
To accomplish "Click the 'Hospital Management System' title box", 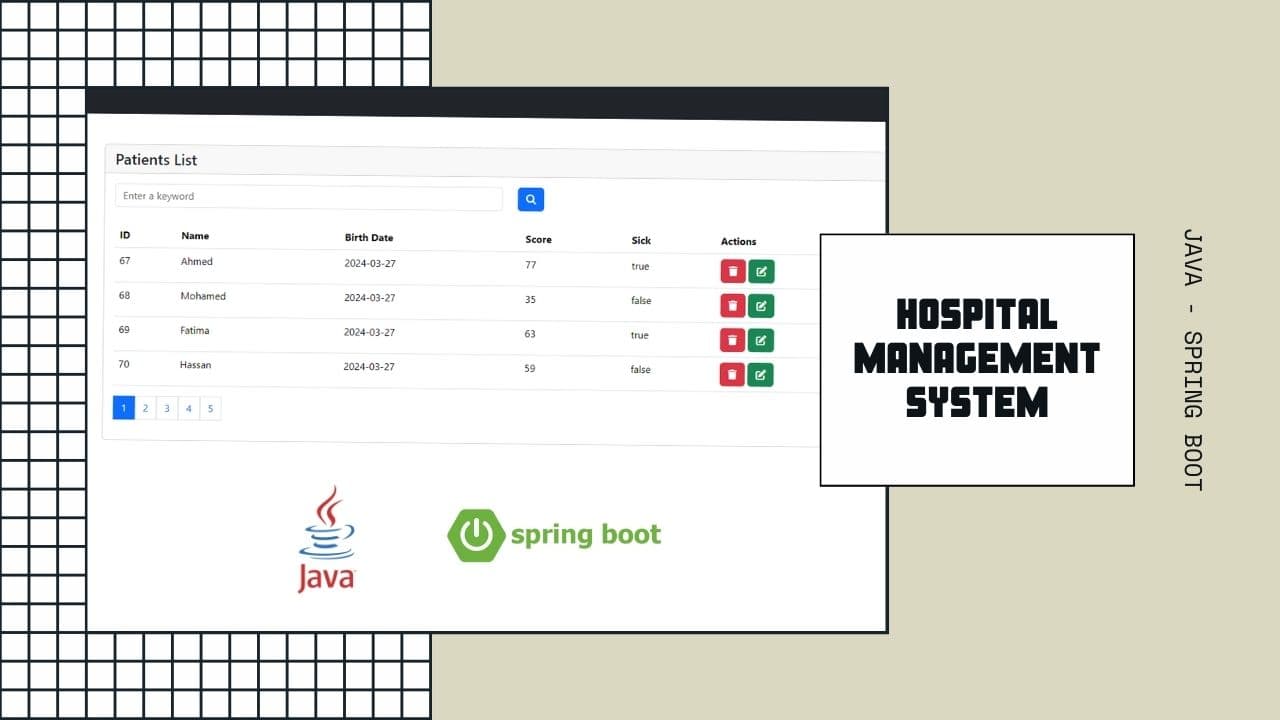I will coord(977,360).
